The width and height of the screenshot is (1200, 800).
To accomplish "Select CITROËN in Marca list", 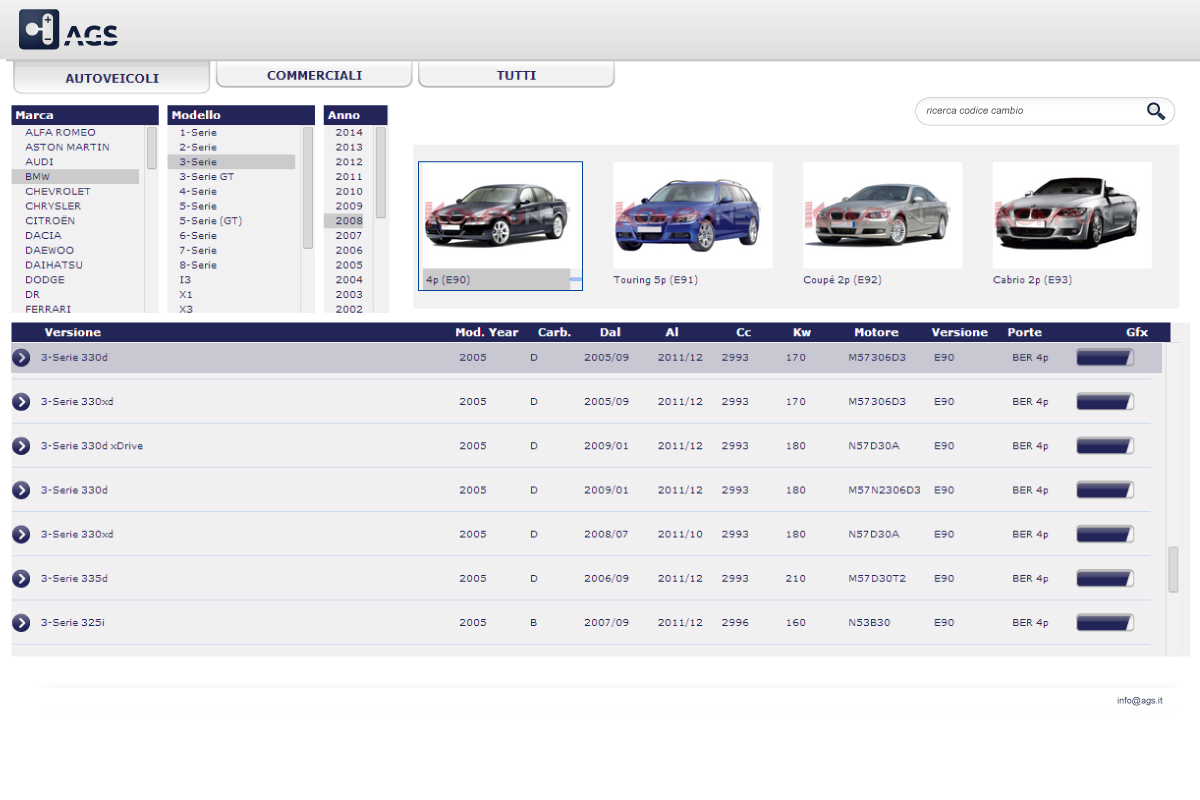I will [x=50, y=220].
